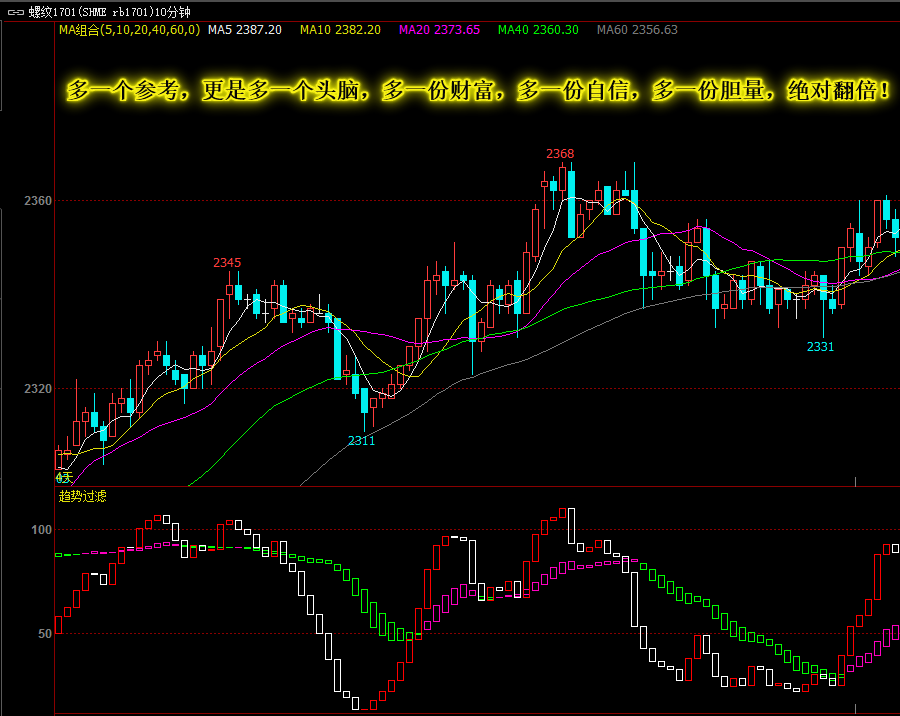Select the MA10 2382.20 readout
Screen dimensions: 900x716
pos(340,30)
